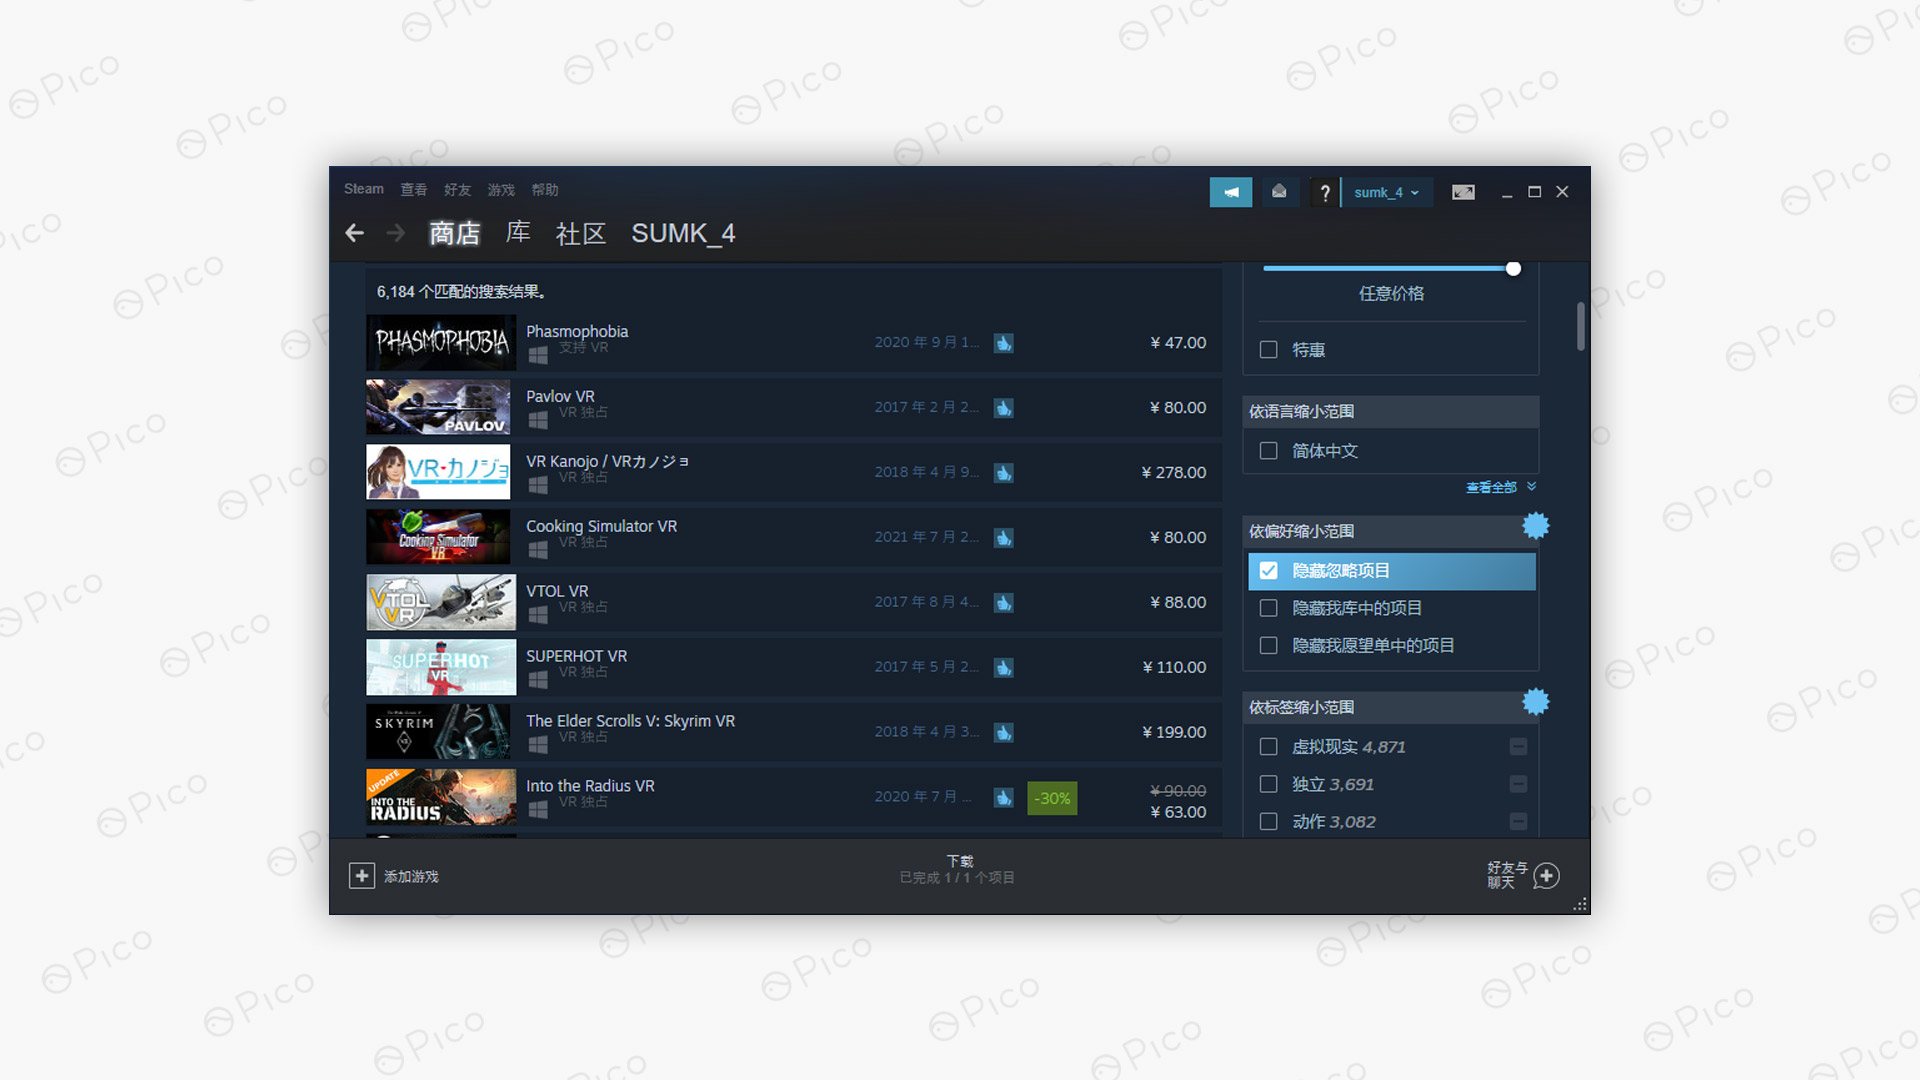Click the announcements megaphone icon

(x=1231, y=192)
